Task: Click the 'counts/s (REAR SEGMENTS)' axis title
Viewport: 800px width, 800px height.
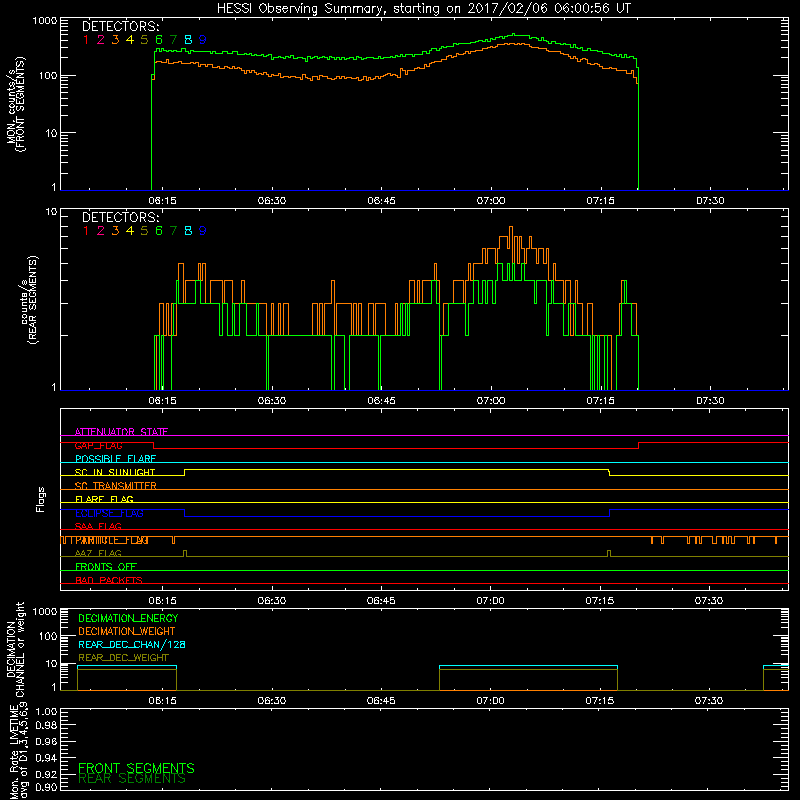Action: tap(29, 299)
